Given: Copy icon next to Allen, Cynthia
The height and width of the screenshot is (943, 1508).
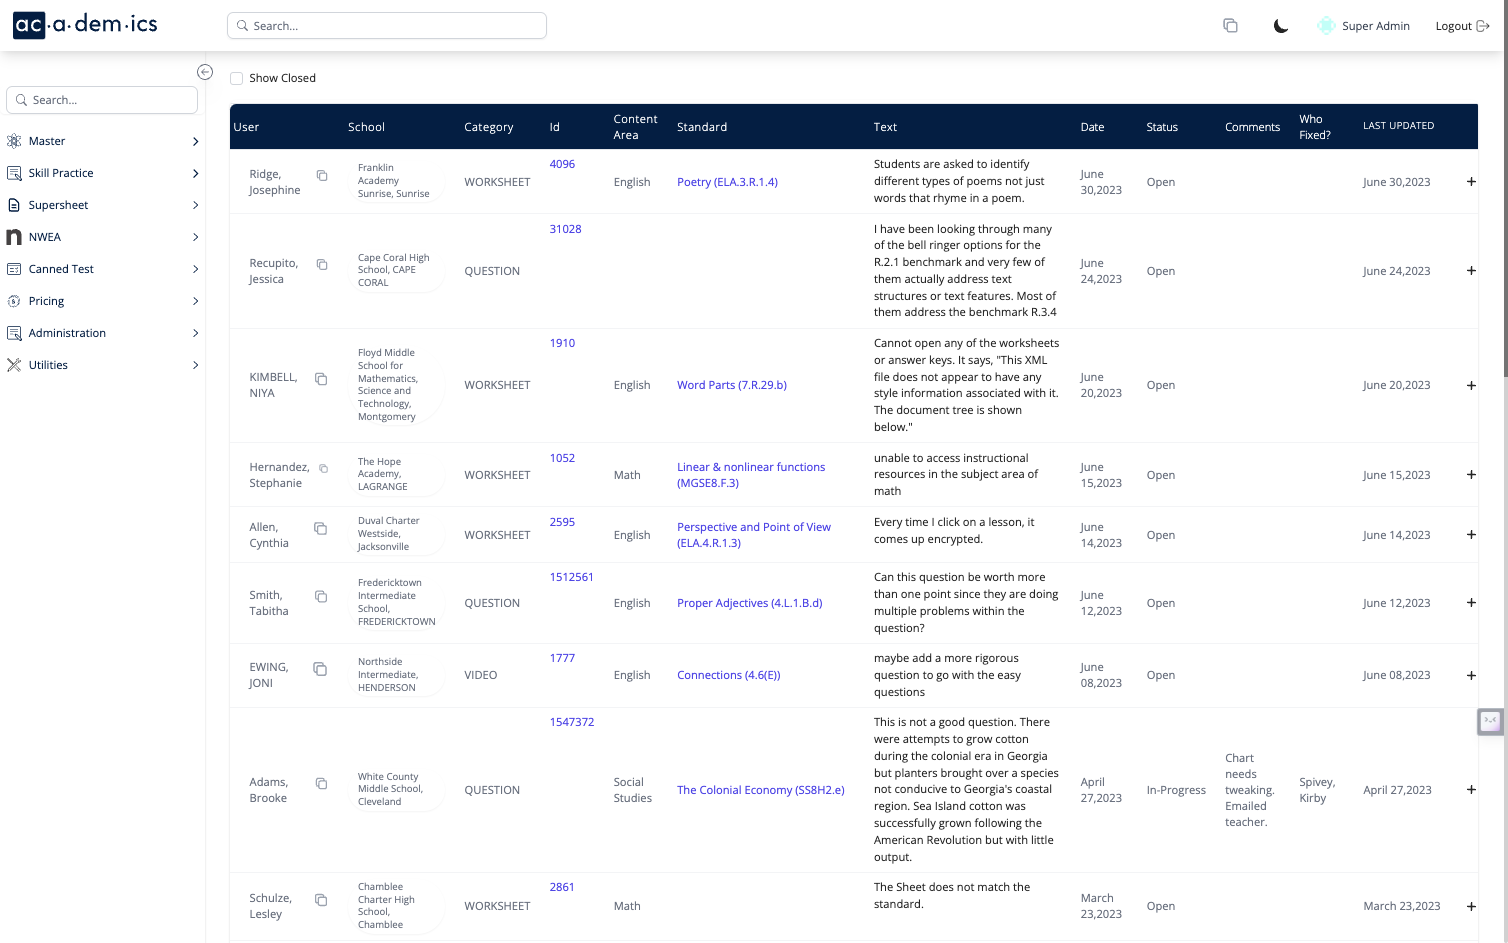Looking at the screenshot, I should (320, 528).
